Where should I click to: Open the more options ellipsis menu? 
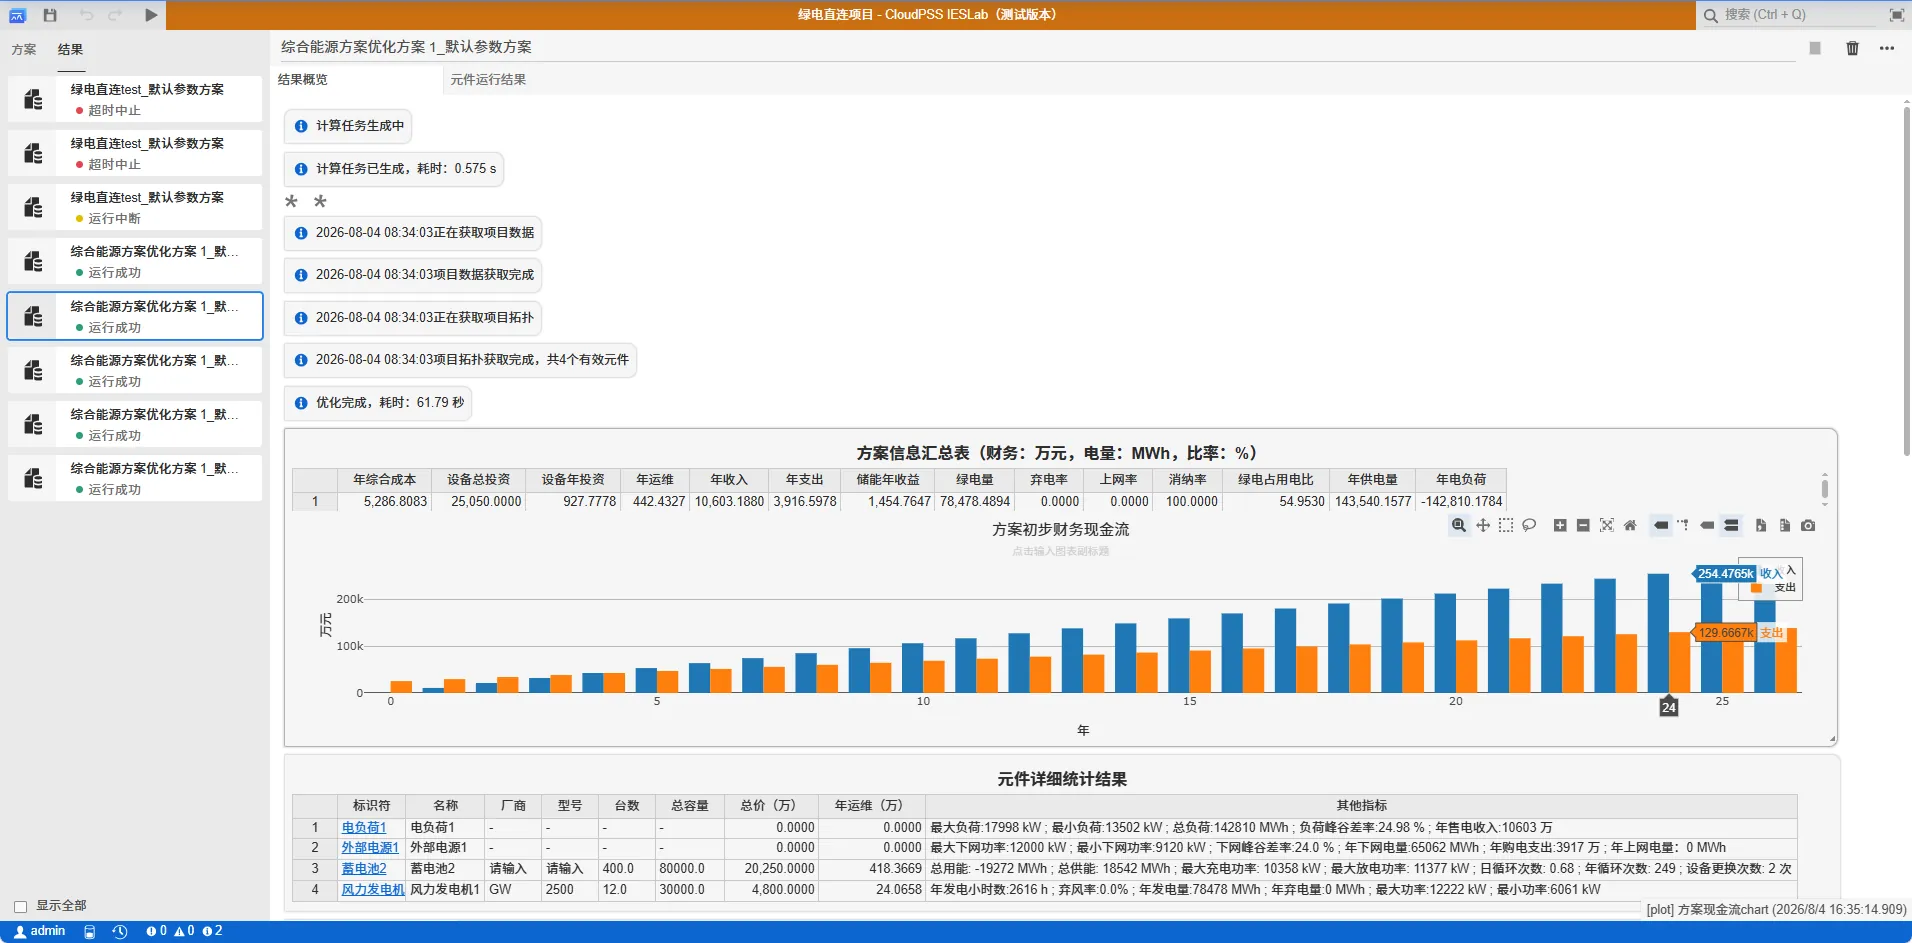(1887, 48)
